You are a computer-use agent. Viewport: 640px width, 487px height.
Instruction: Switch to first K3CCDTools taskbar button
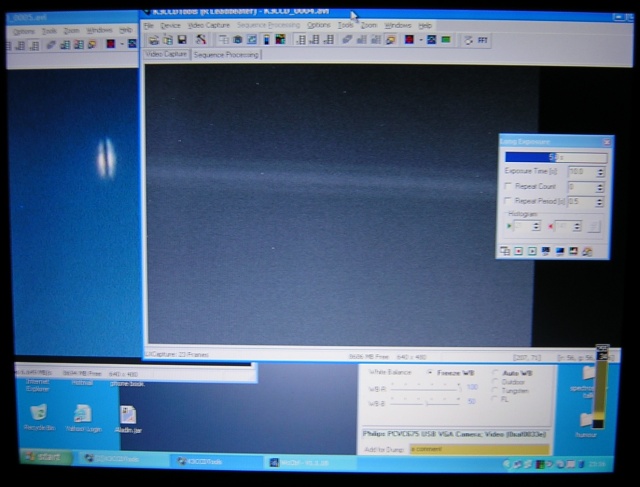pos(124,459)
